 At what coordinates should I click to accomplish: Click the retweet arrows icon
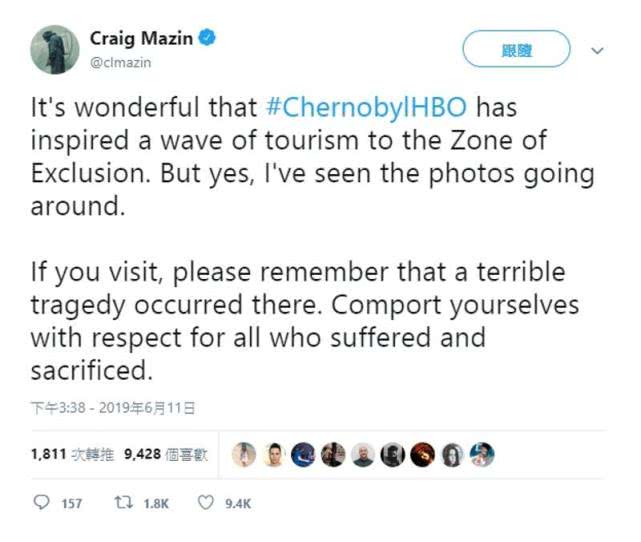click(x=123, y=502)
